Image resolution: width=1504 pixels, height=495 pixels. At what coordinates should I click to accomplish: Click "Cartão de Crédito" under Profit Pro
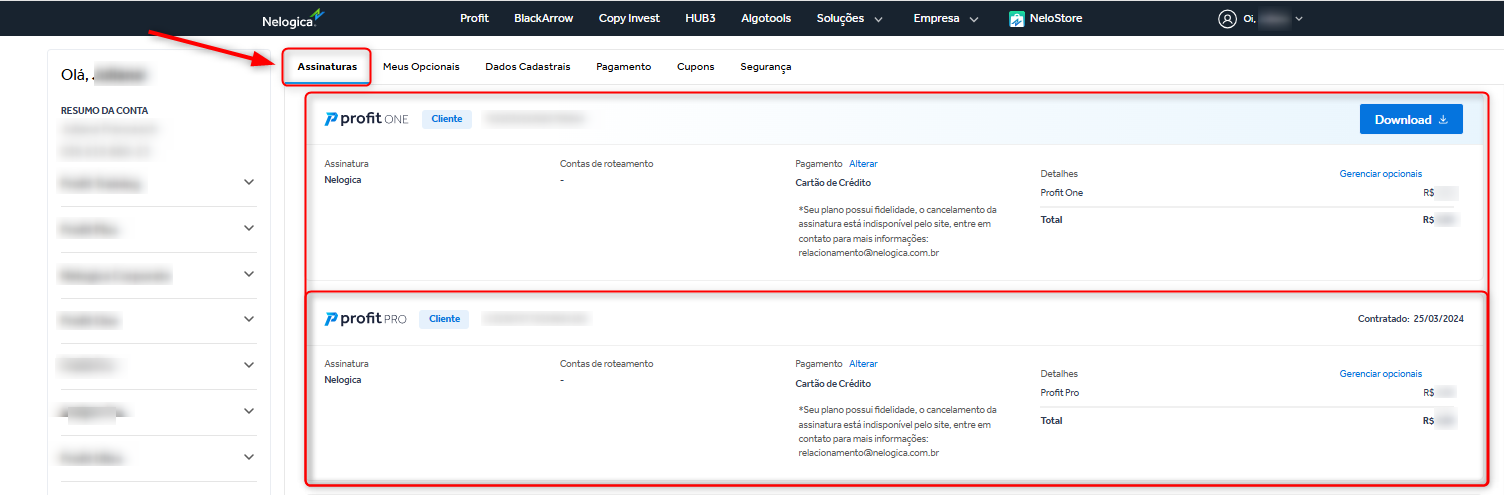pos(833,384)
